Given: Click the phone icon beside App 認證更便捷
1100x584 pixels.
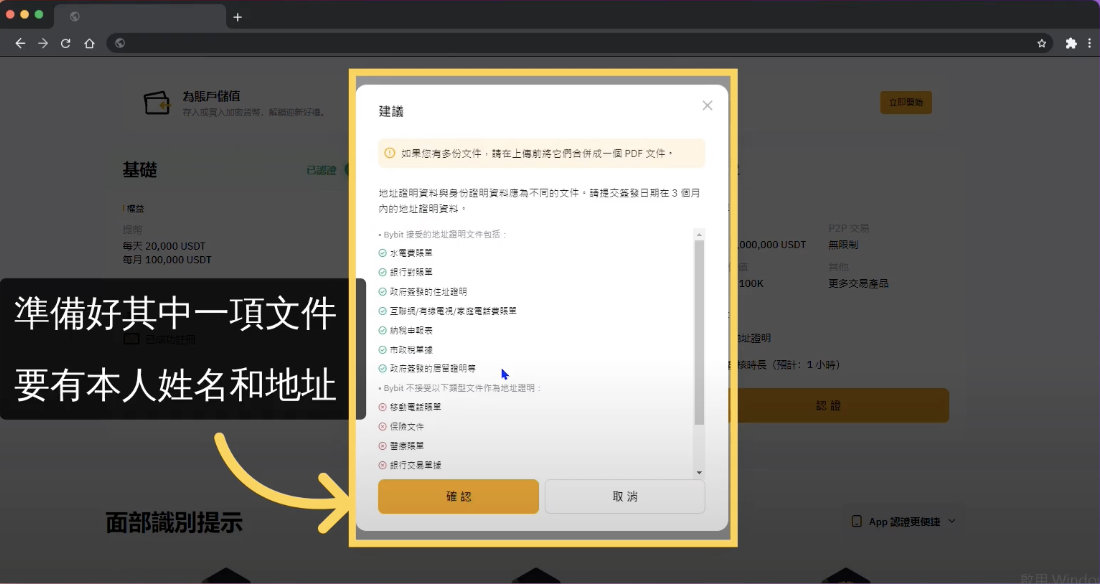Looking at the screenshot, I should (857, 522).
